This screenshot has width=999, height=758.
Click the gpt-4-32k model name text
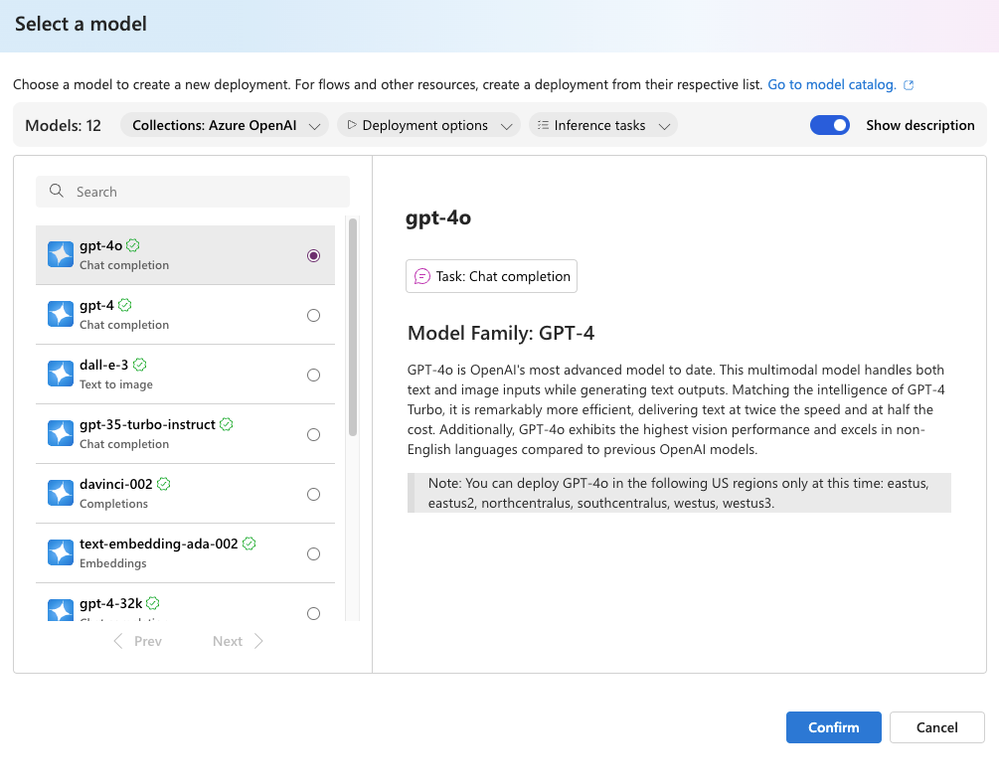[111, 603]
